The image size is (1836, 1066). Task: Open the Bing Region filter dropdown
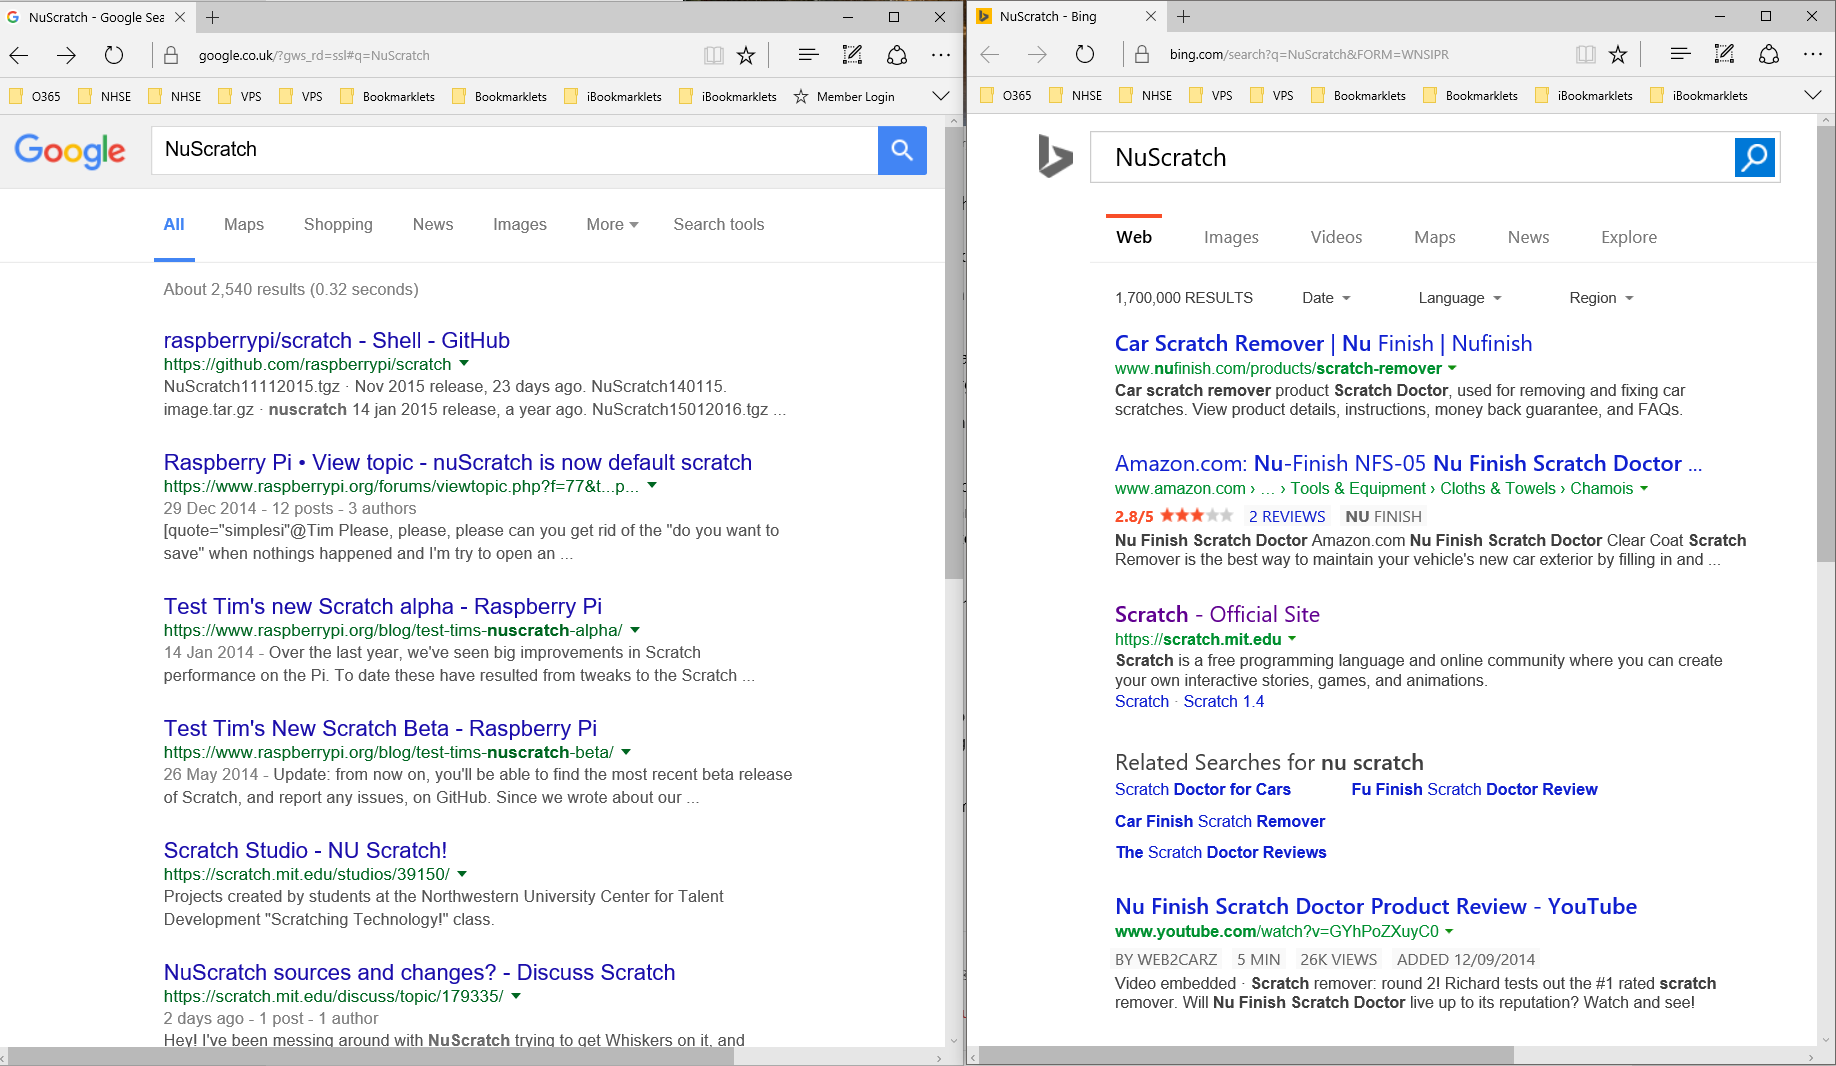pyautogui.click(x=1600, y=298)
